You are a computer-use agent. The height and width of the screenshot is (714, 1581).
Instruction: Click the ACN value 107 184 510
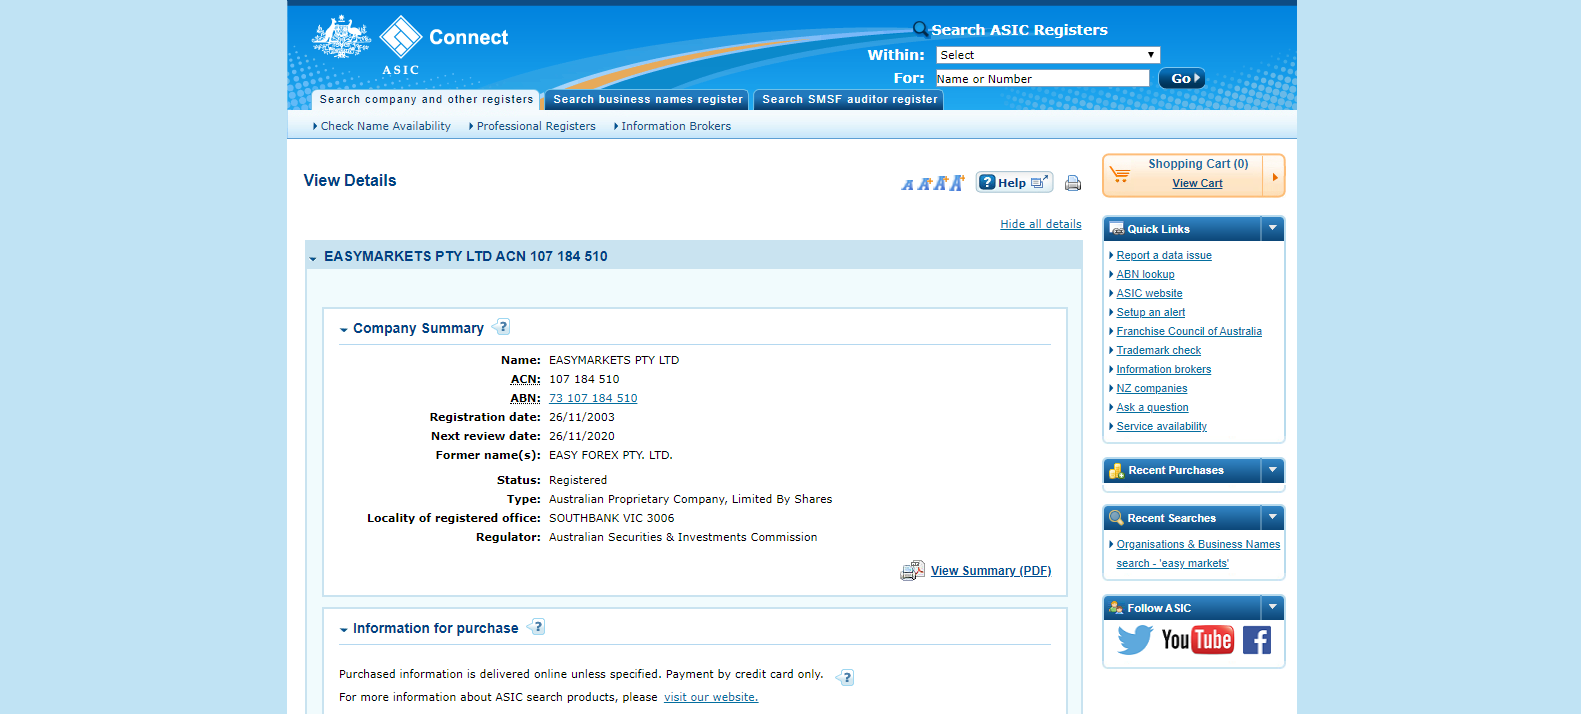tap(584, 379)
